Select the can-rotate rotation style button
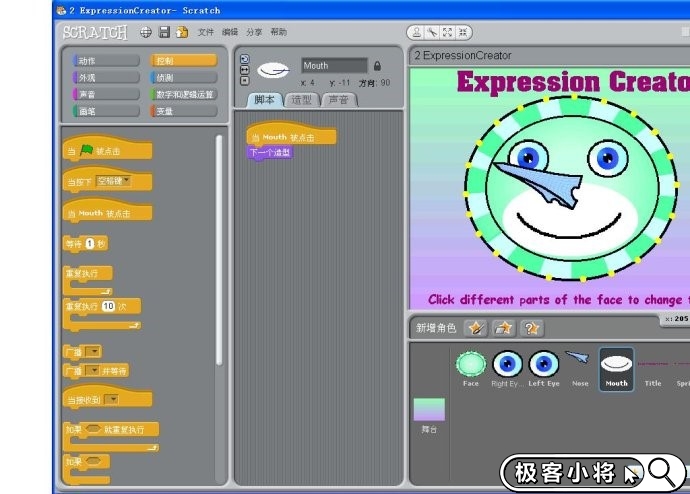Viewport: 690px width, 494px height. [245, 59]
